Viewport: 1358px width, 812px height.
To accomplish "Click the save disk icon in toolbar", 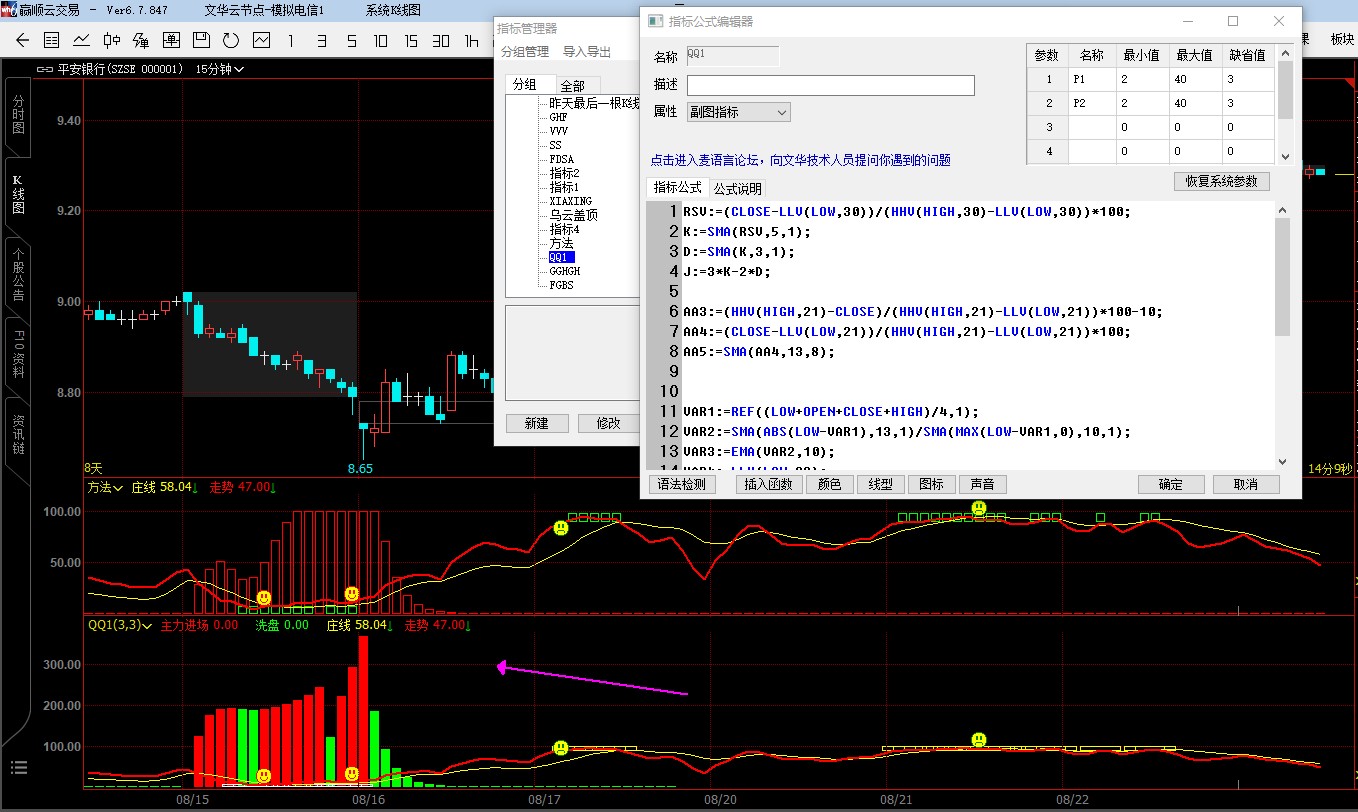I will 201,41.
